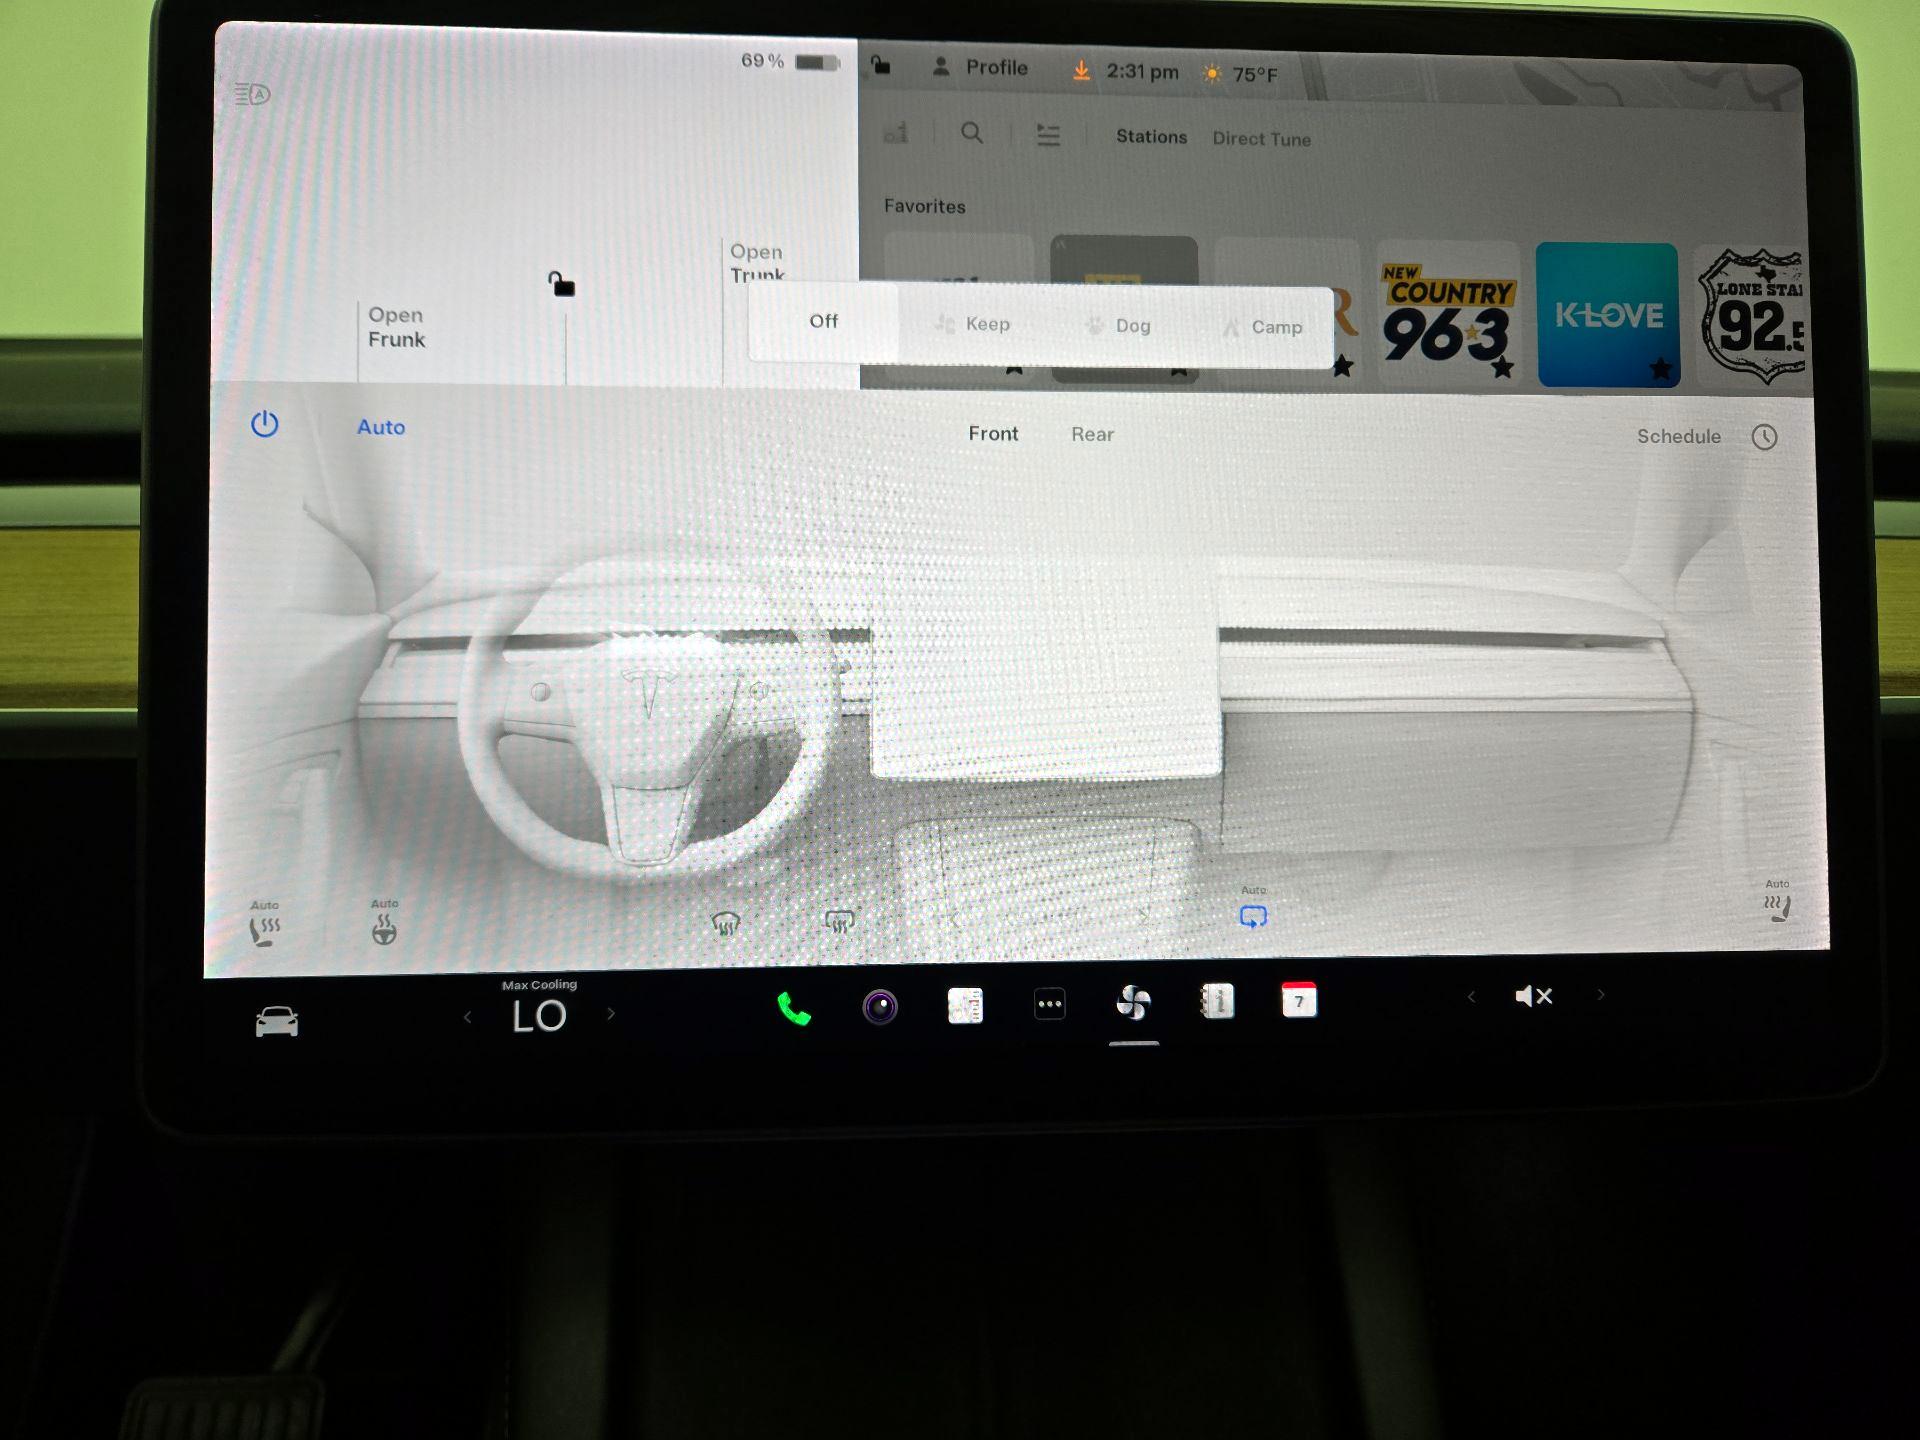Image resolution: width=1920 pixels, height=1440 pixels.
Task: Play the K-LOVE favorite station
Action: [x=1606, y=312]
